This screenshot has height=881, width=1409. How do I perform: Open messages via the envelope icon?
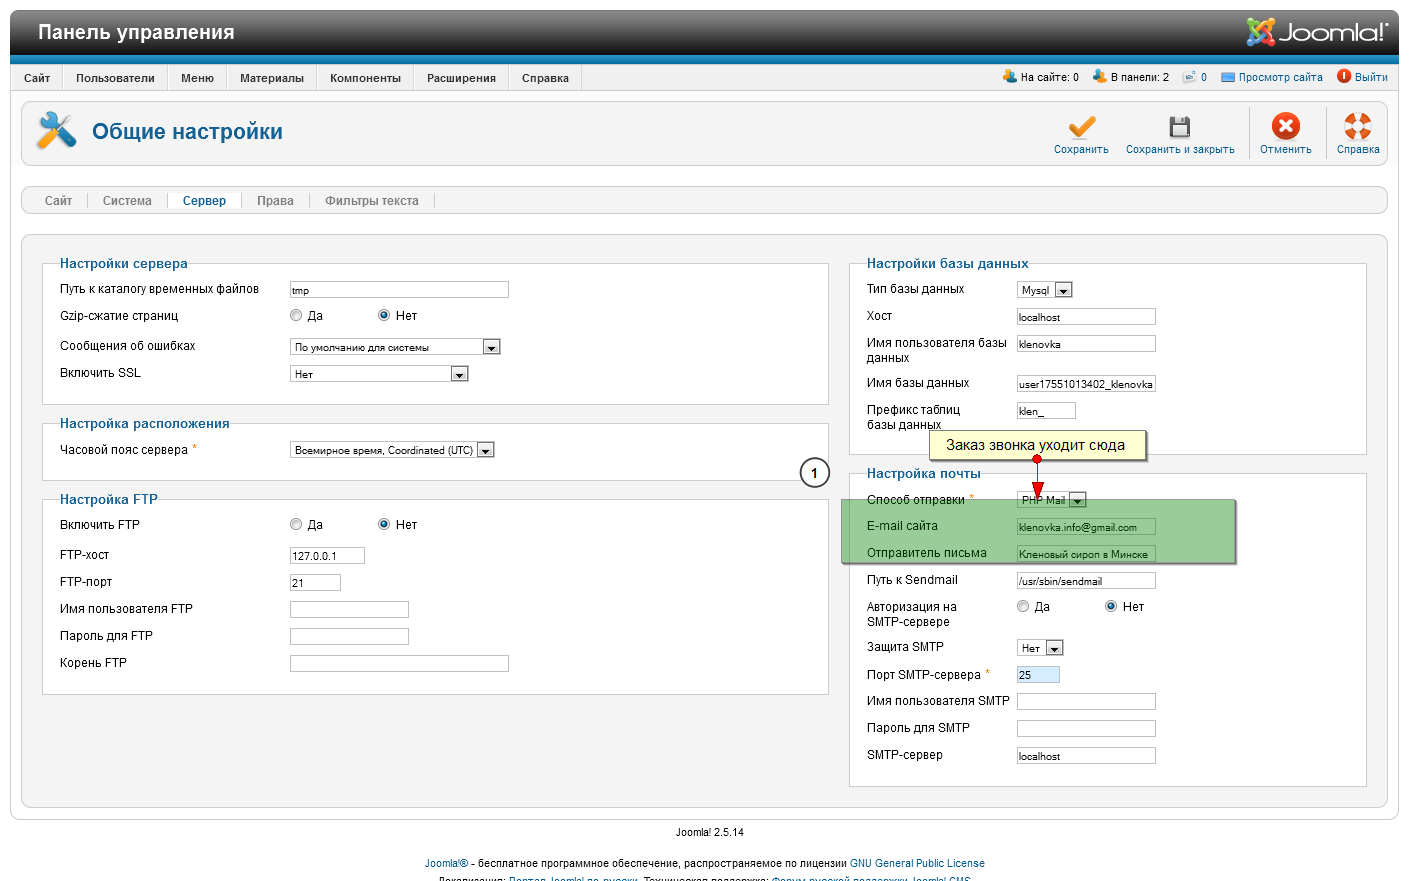(x=1190, y=77)
